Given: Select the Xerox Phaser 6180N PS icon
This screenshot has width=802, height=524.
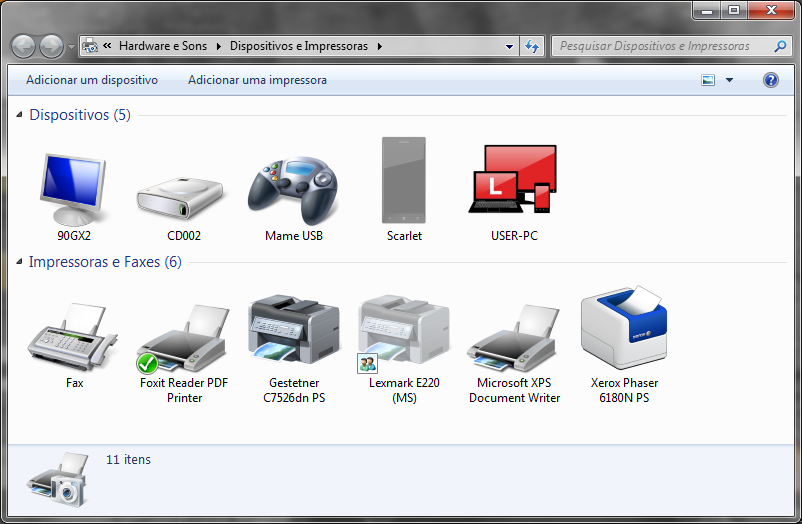Looking at the screenshot, I should point(624,328).
